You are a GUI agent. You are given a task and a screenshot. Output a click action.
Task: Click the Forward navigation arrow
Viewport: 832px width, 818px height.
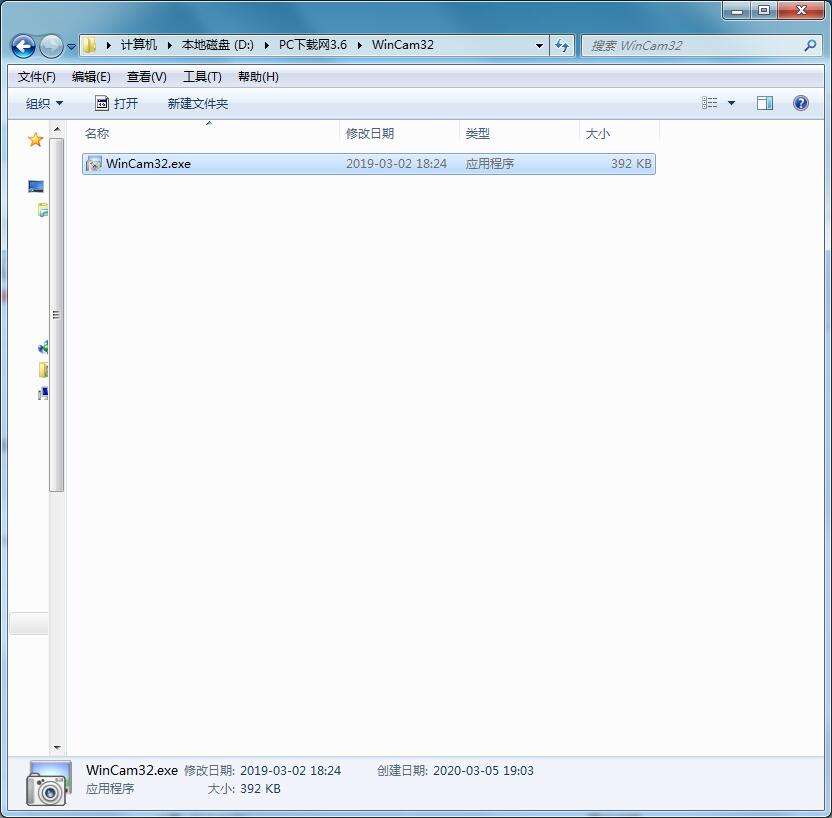point(51,46)
